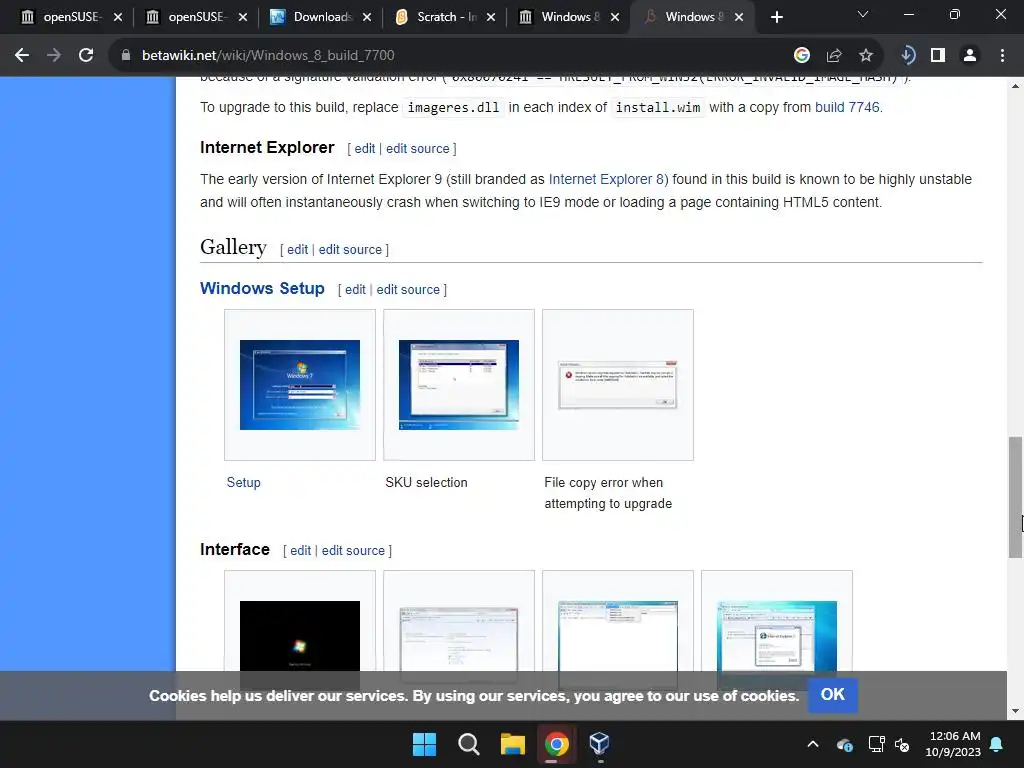Close the Scratch tab

pos(491,17)
